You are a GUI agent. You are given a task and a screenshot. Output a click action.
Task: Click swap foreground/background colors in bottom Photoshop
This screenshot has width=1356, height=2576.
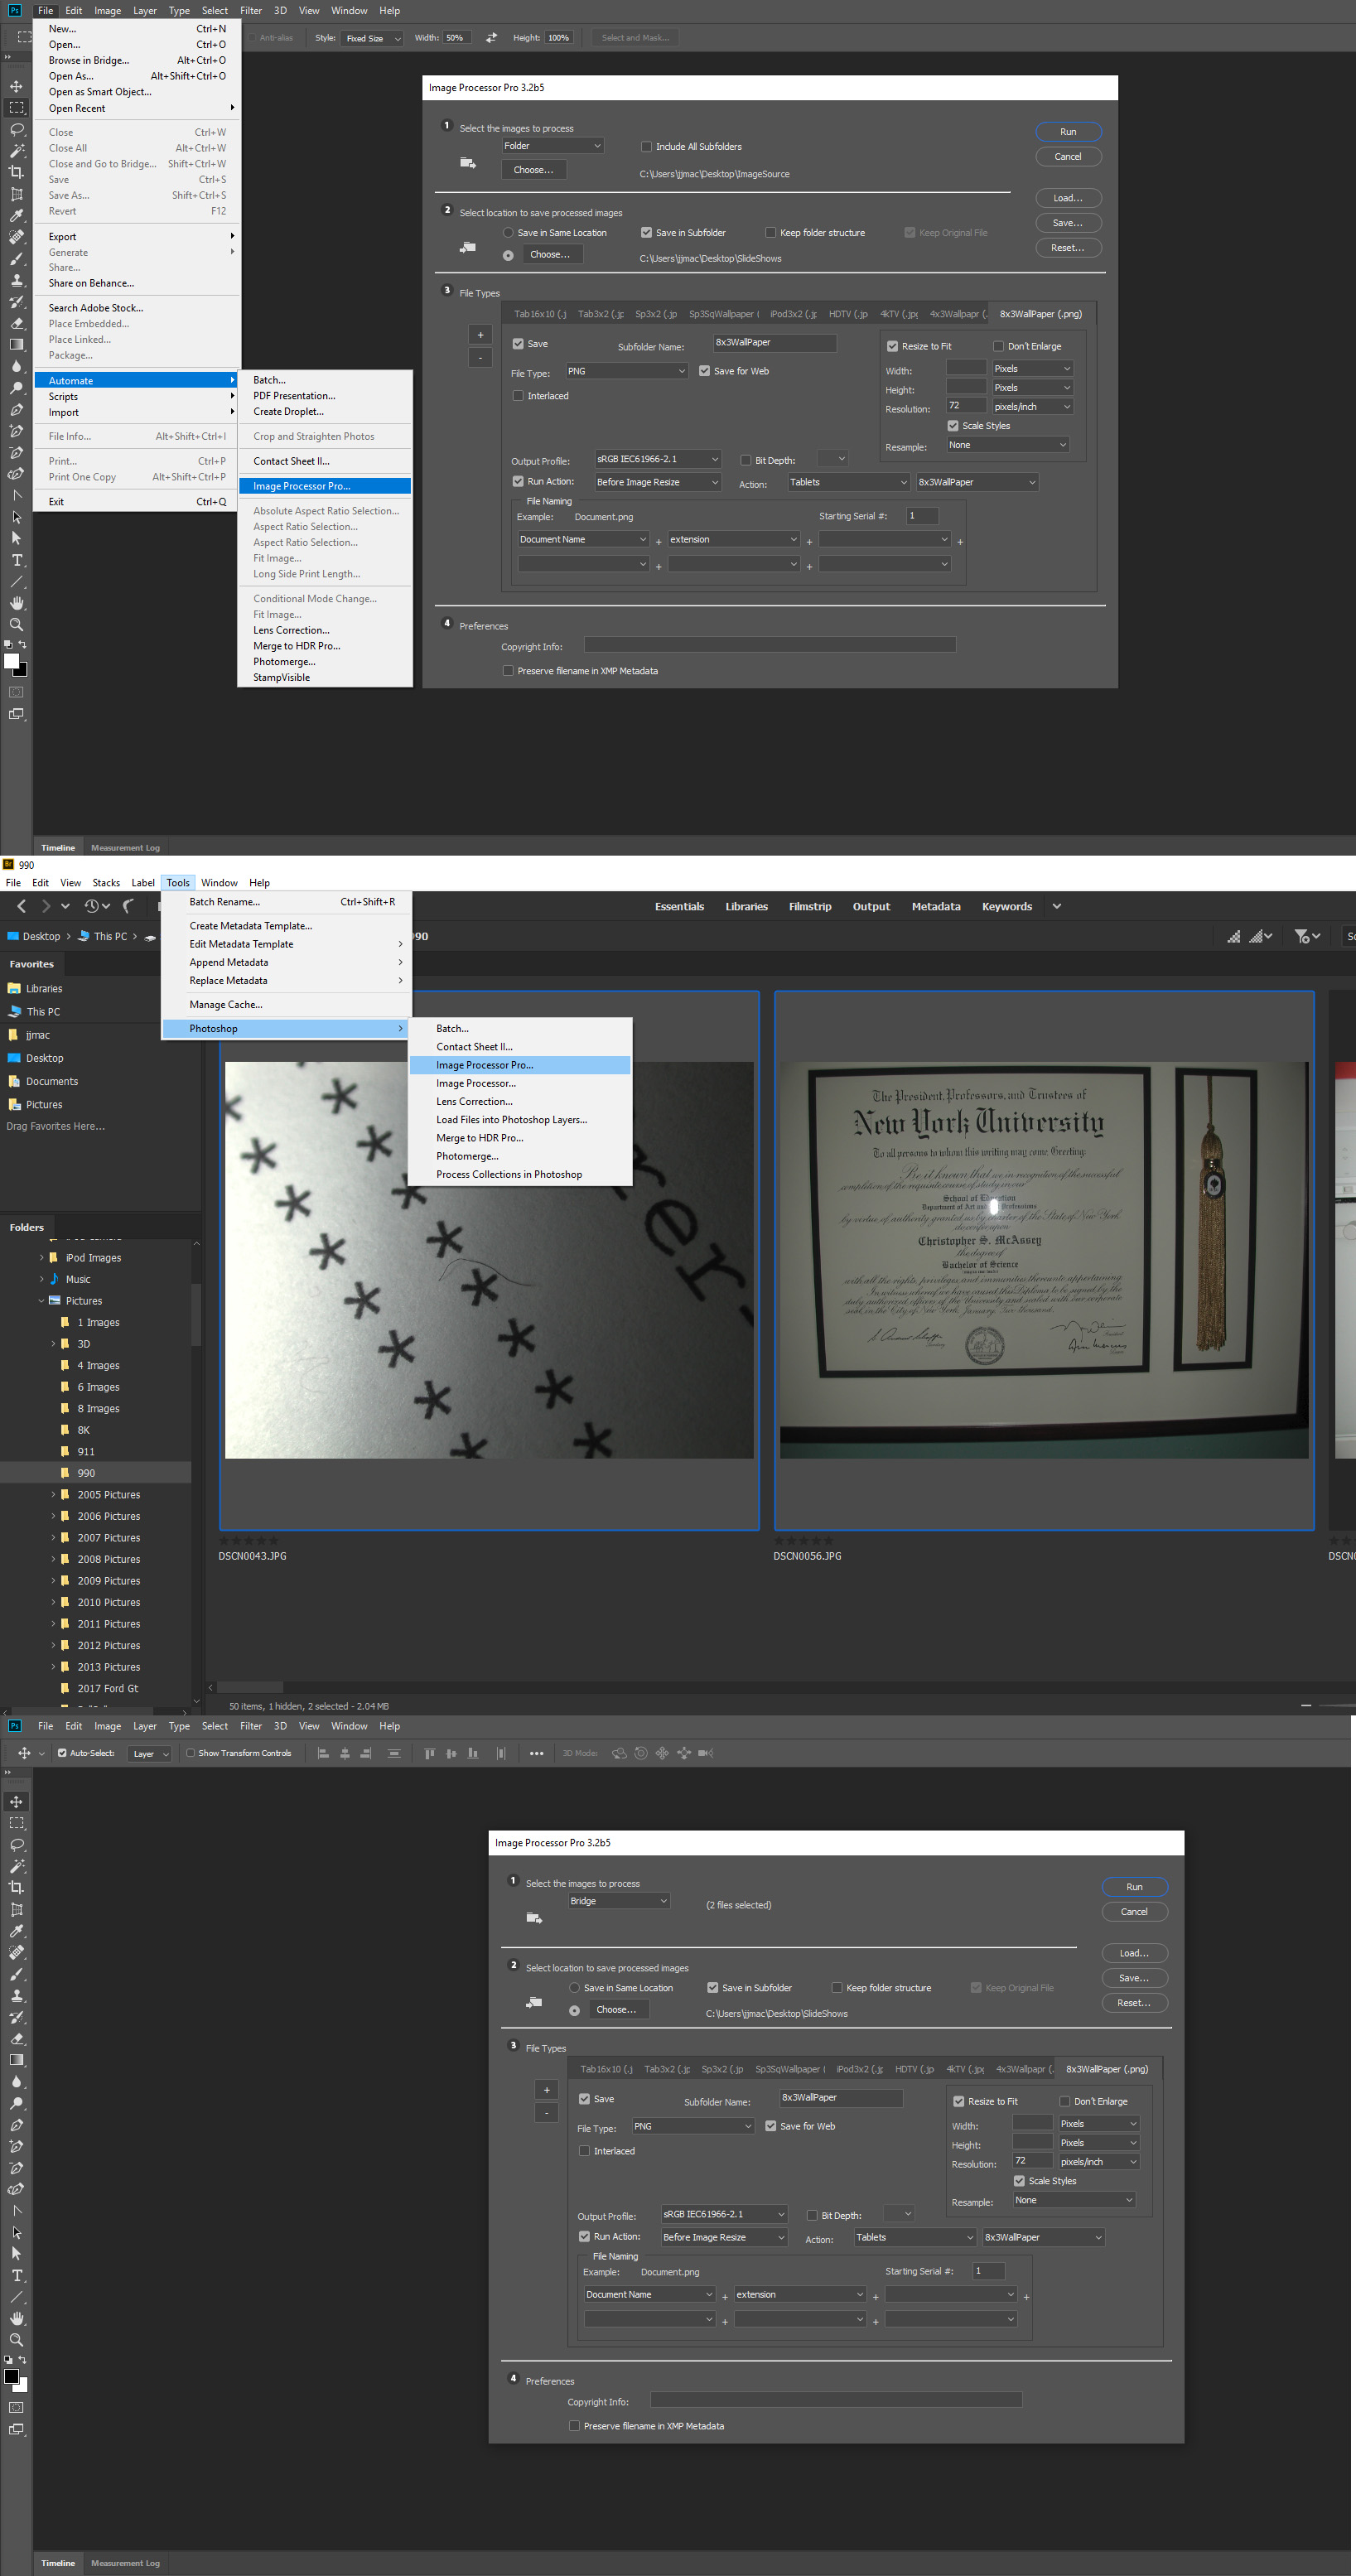pos(23,2360)
